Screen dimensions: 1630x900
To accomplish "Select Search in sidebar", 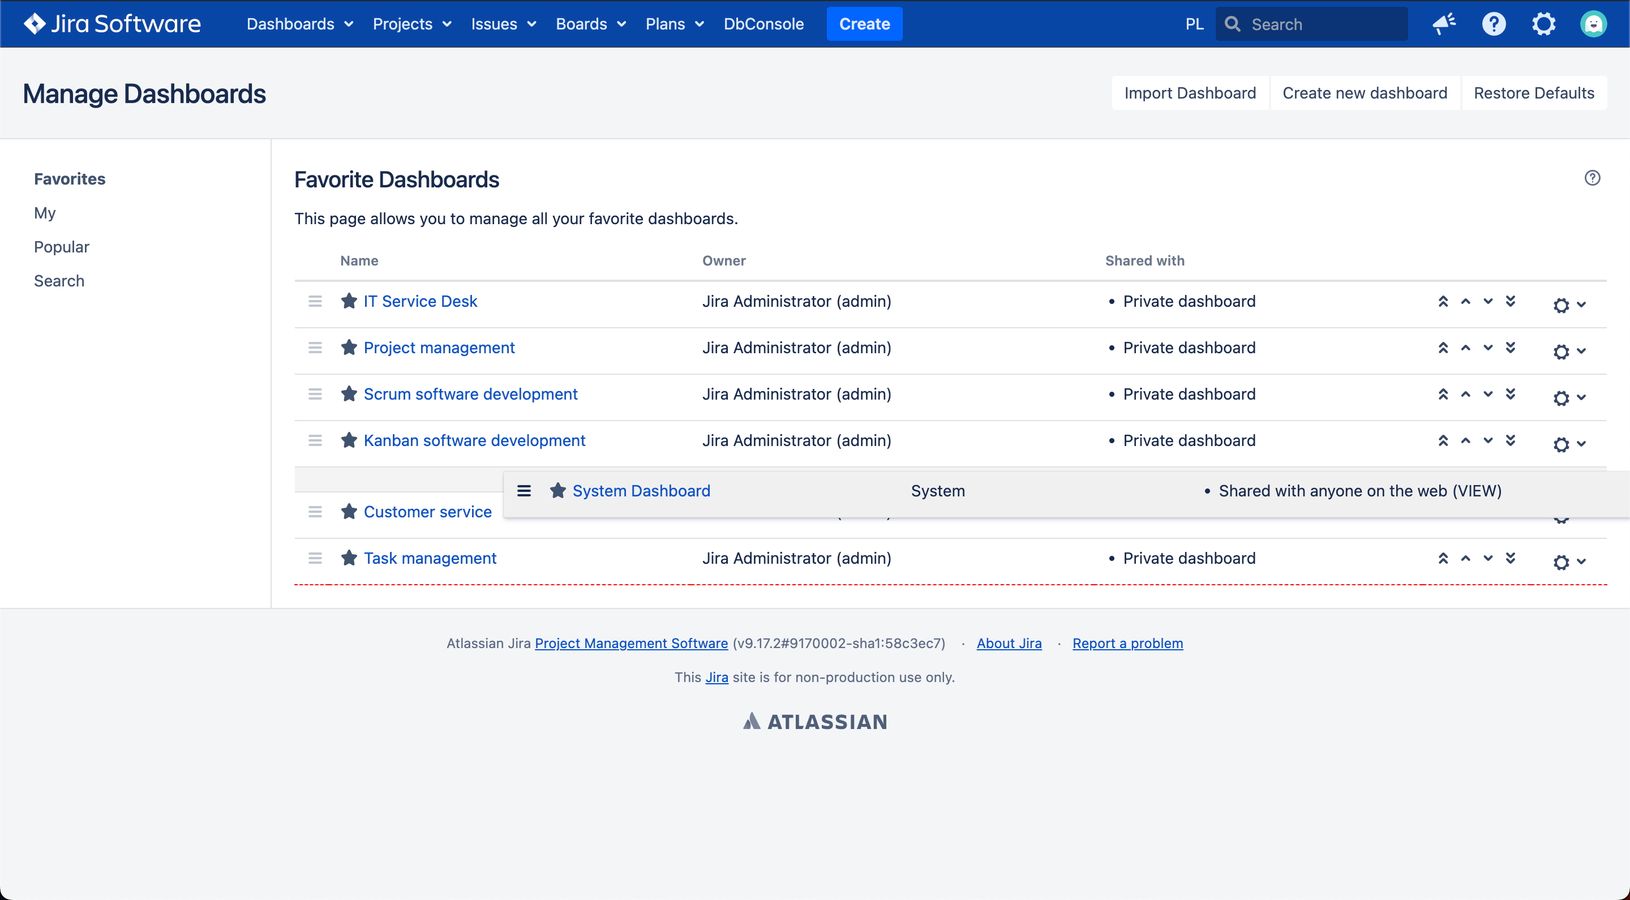I will click(x=59, y=281).
